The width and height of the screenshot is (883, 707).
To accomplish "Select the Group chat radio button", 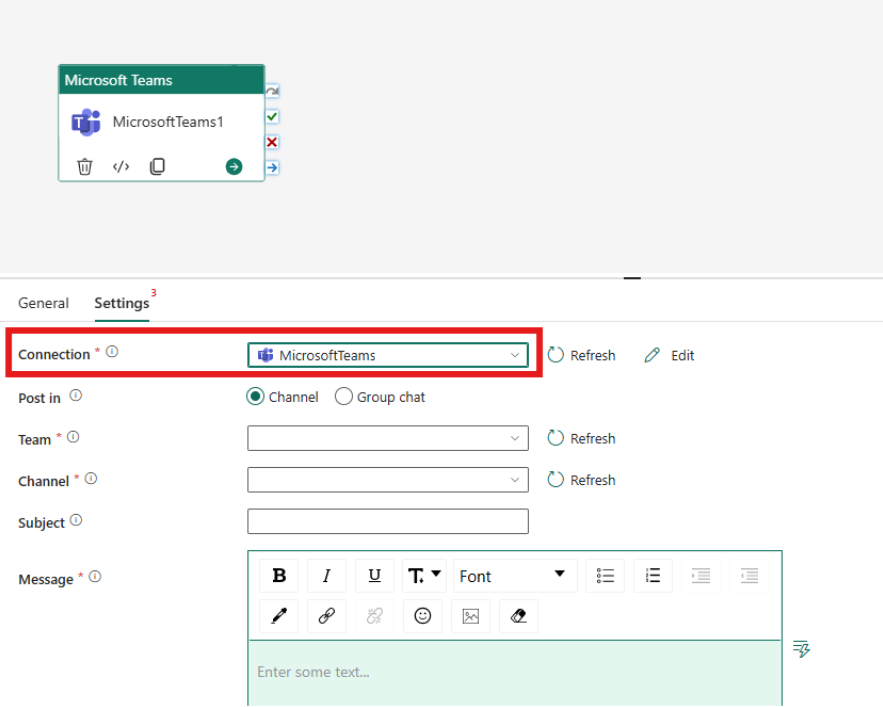I will click(343, 396).
